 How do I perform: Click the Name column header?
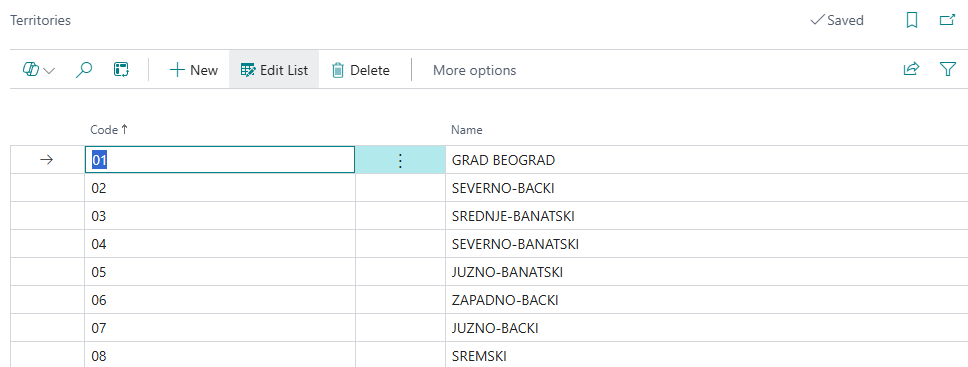click(467, 130)
